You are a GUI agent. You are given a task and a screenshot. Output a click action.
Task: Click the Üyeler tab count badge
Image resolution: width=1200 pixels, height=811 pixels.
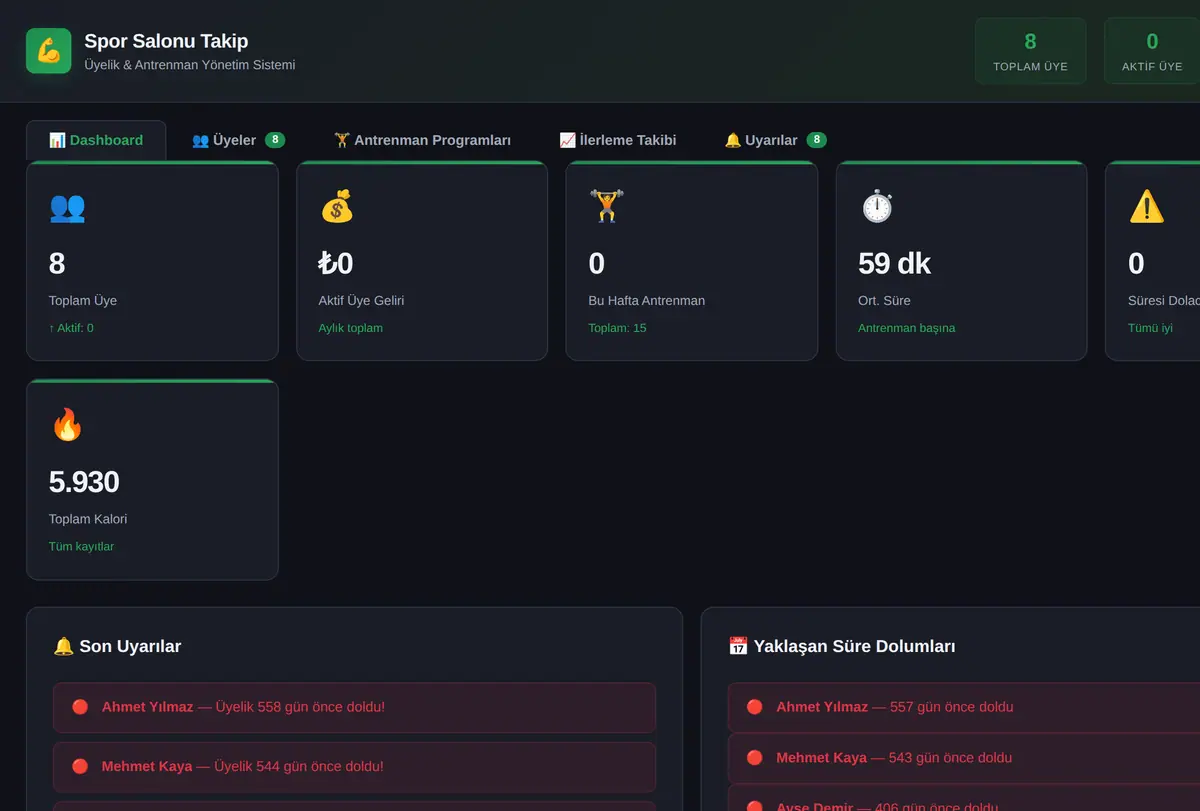coord(275,140)
